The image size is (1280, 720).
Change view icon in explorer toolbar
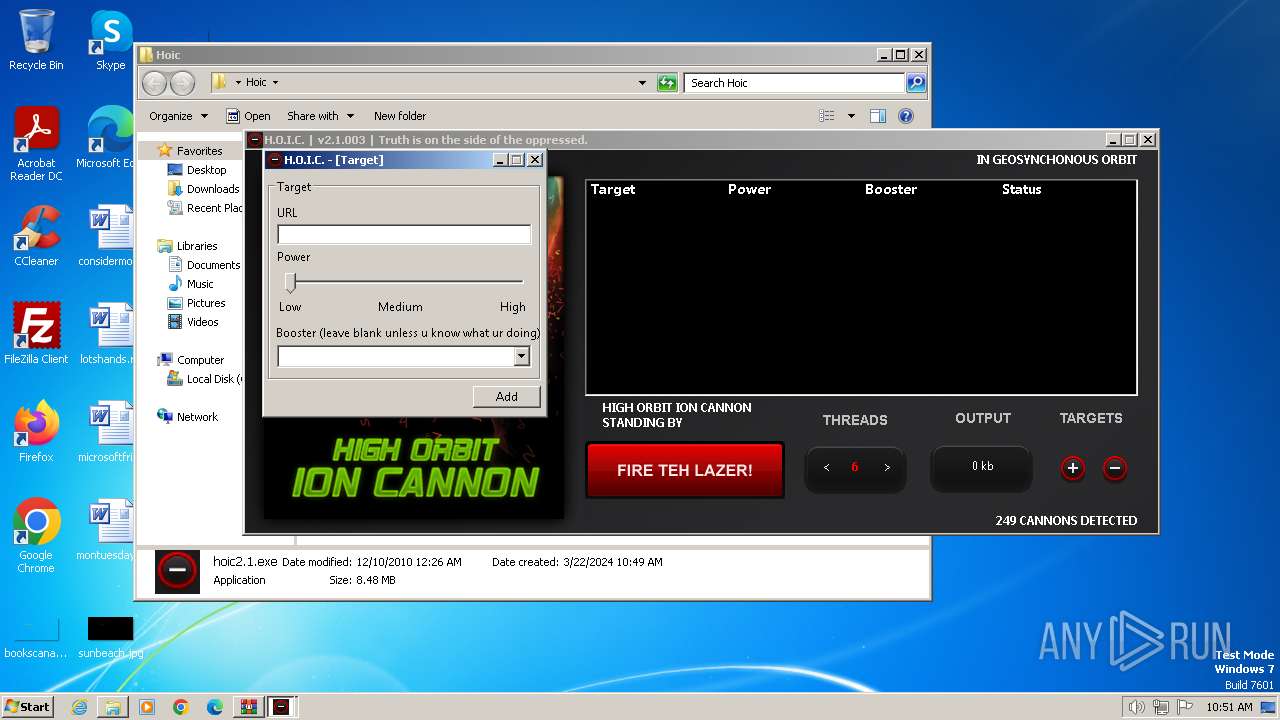tap(826, 116)
